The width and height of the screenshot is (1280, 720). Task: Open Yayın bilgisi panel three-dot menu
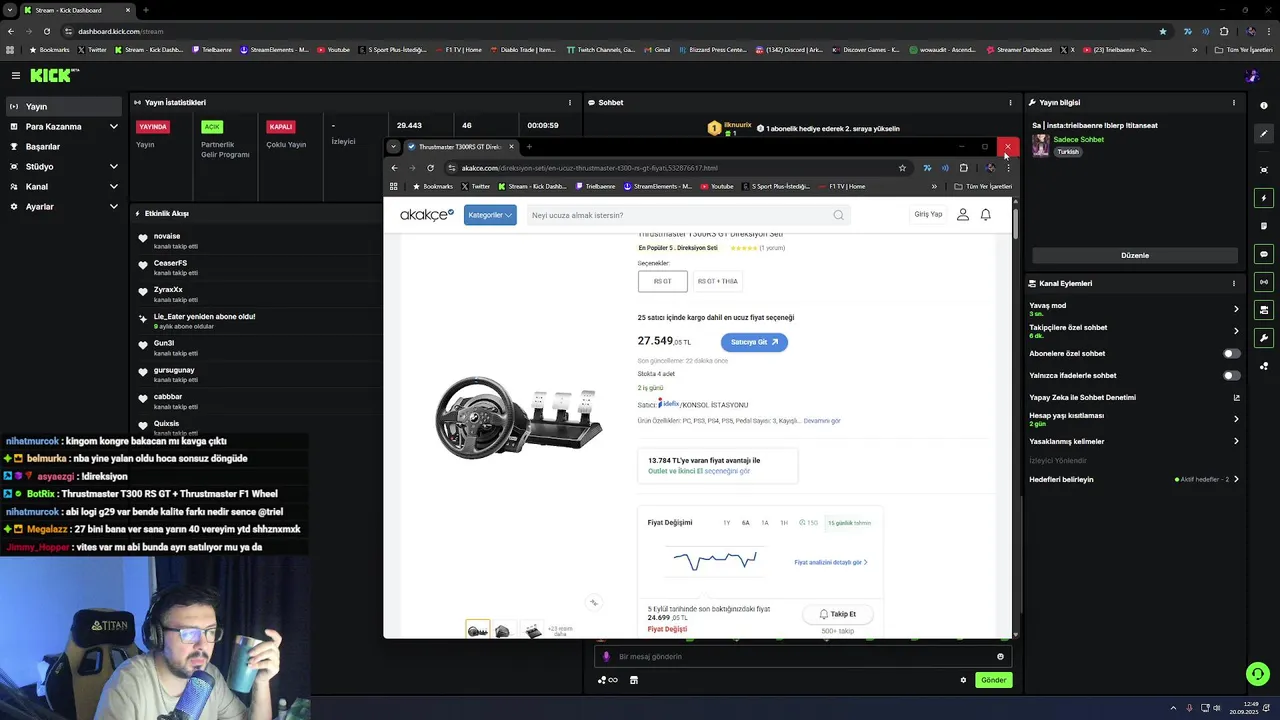1233,102
